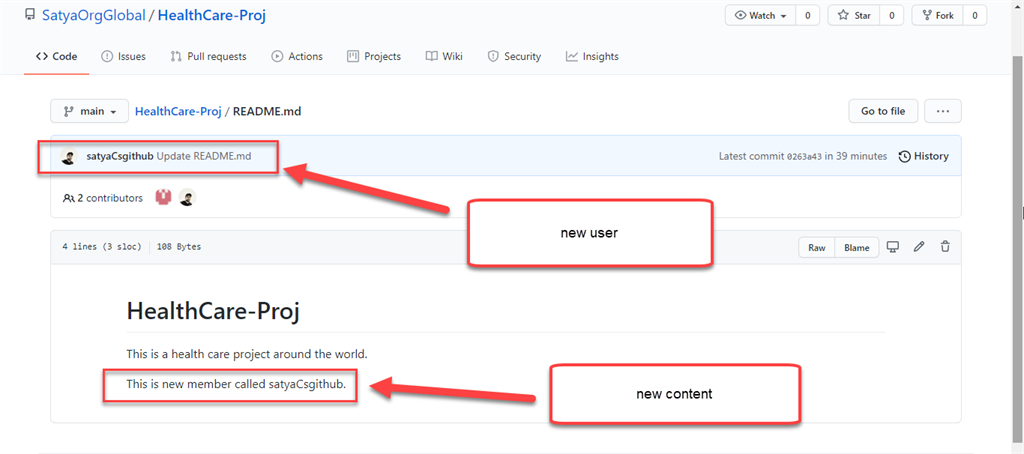Open the SatyaOrgGlobal organization link

point(93,16)
